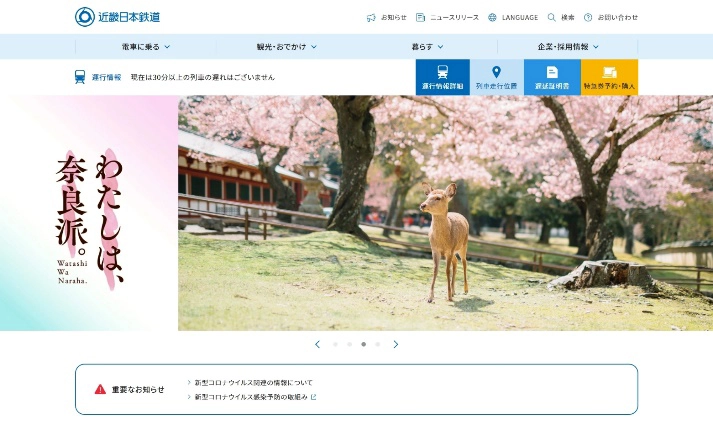The width and height of the screenshot is (713, 441).
Task: Expand the 企業・採用情報 dropdown
Action: pyautogui.click(x=568, y=46)
